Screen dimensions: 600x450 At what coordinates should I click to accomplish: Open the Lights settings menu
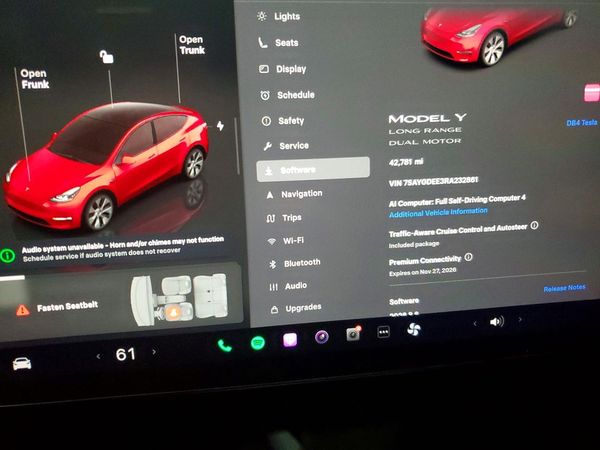279,16
